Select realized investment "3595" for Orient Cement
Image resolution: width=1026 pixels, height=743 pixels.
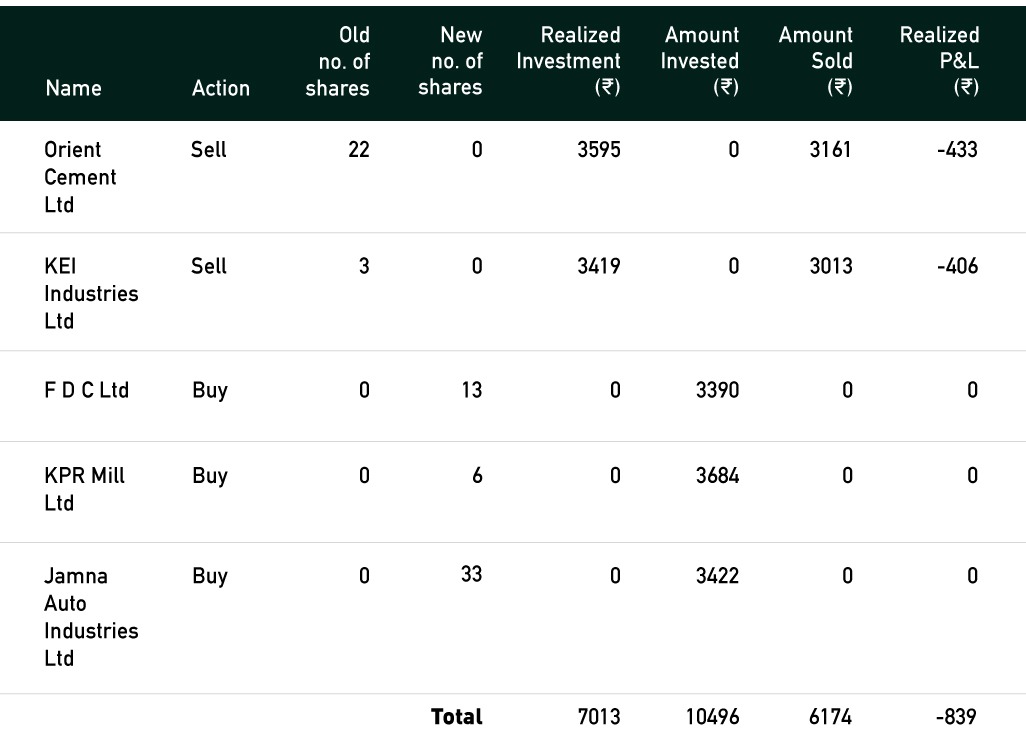[x=599, y=150]
